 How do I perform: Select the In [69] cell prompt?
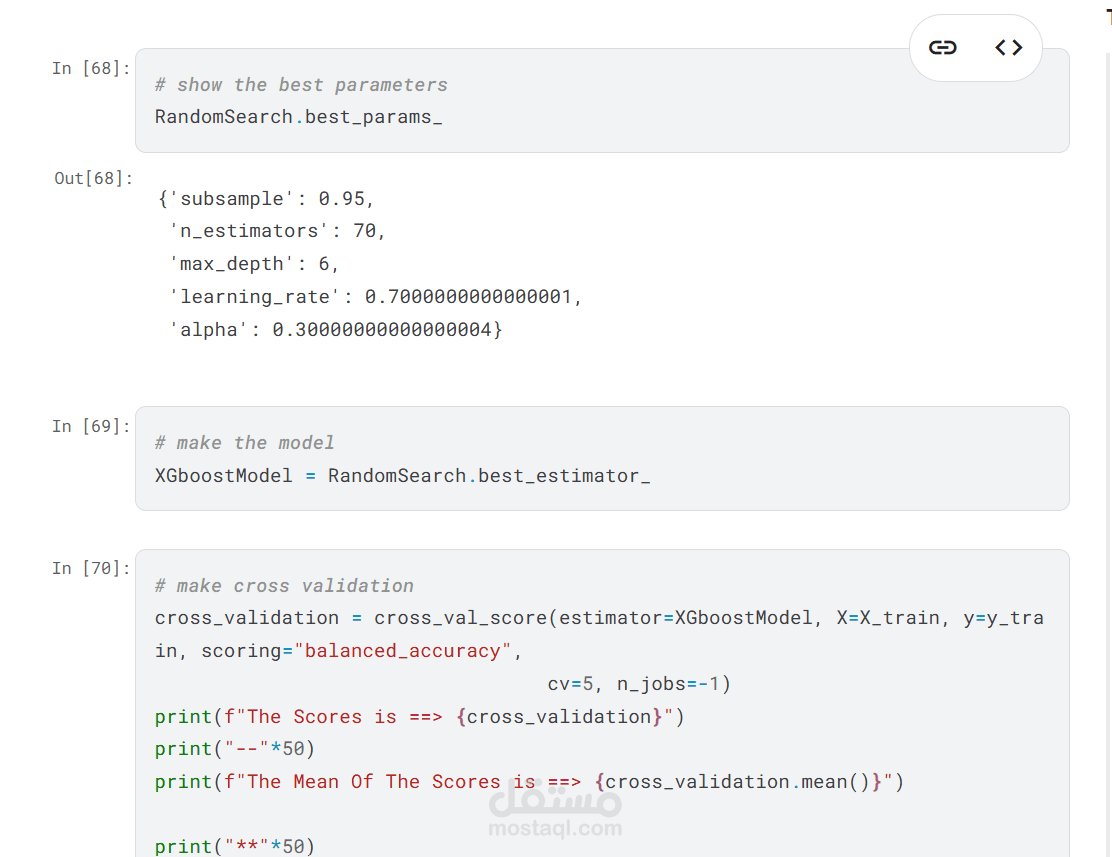[91, 426]
